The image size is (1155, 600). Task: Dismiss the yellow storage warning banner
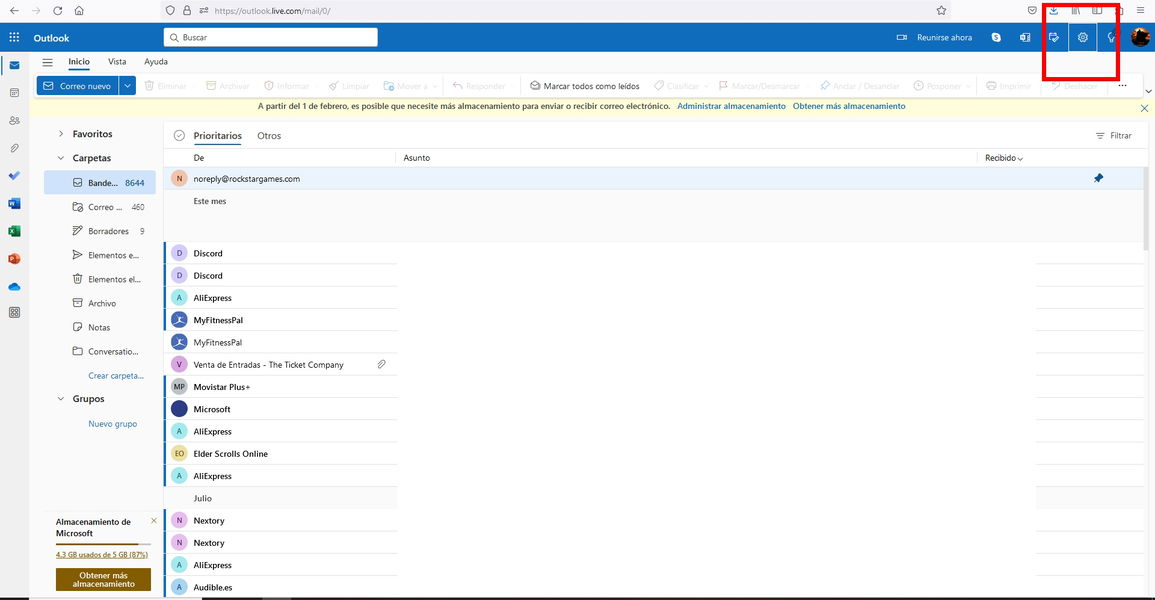(x=1144, y=108)
